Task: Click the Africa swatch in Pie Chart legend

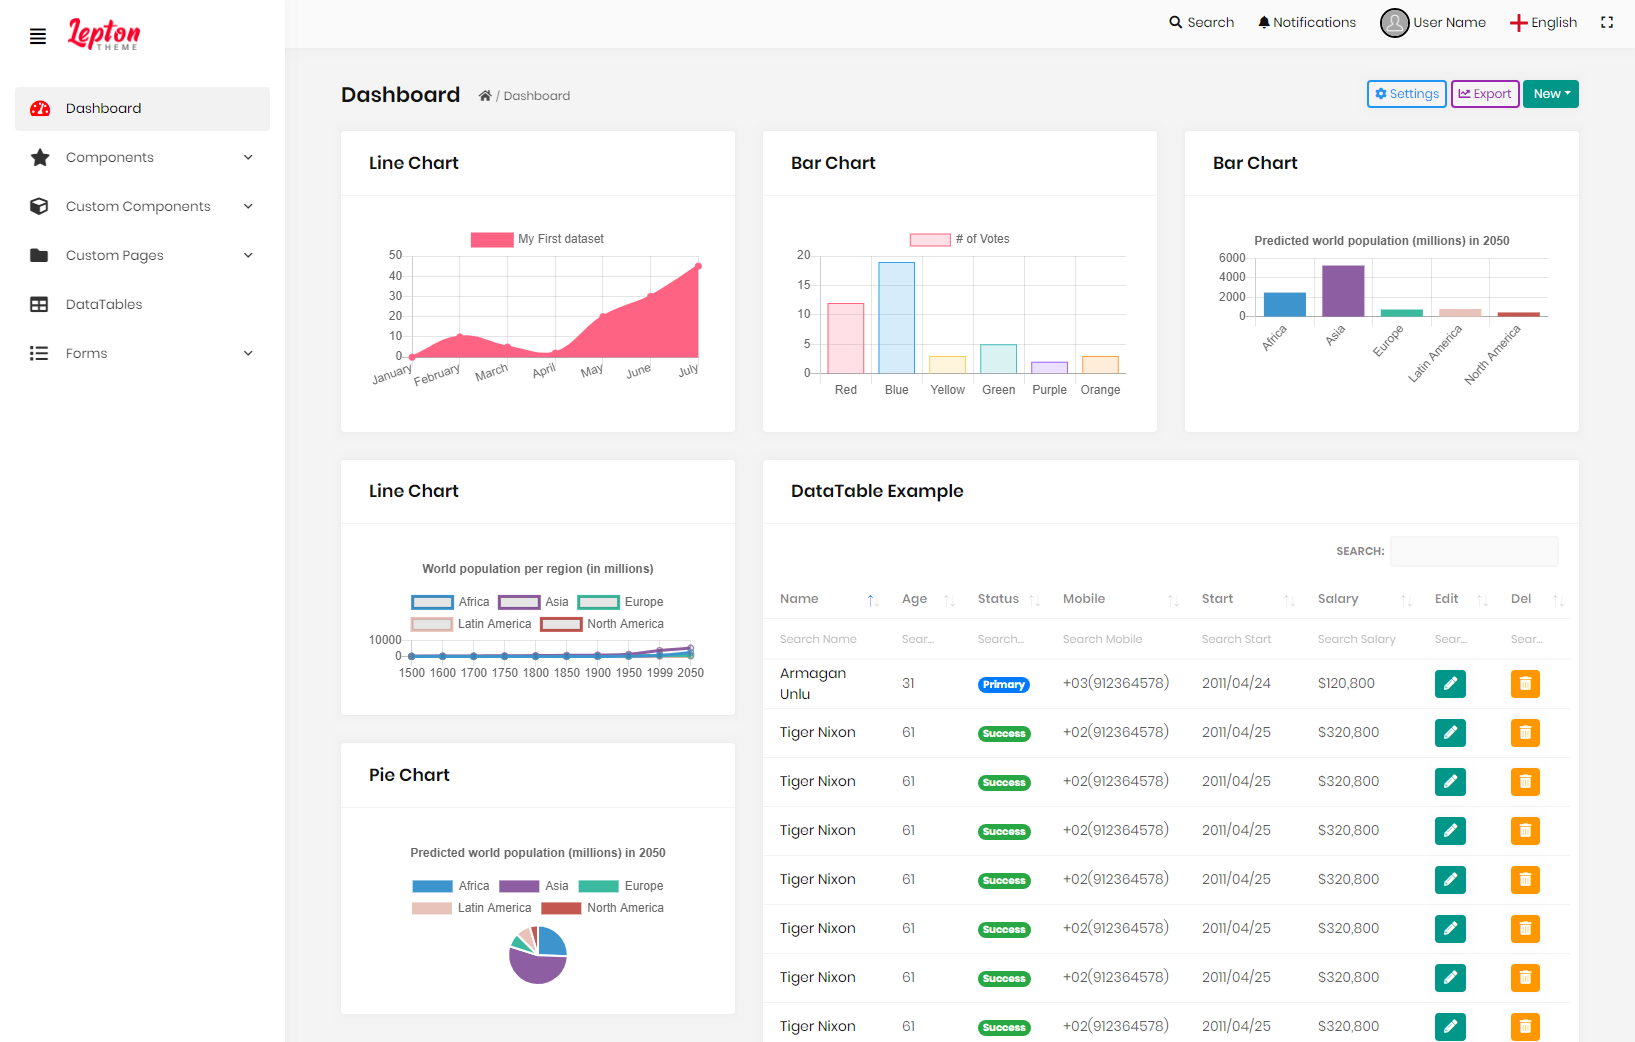Action: coord(432,886)
